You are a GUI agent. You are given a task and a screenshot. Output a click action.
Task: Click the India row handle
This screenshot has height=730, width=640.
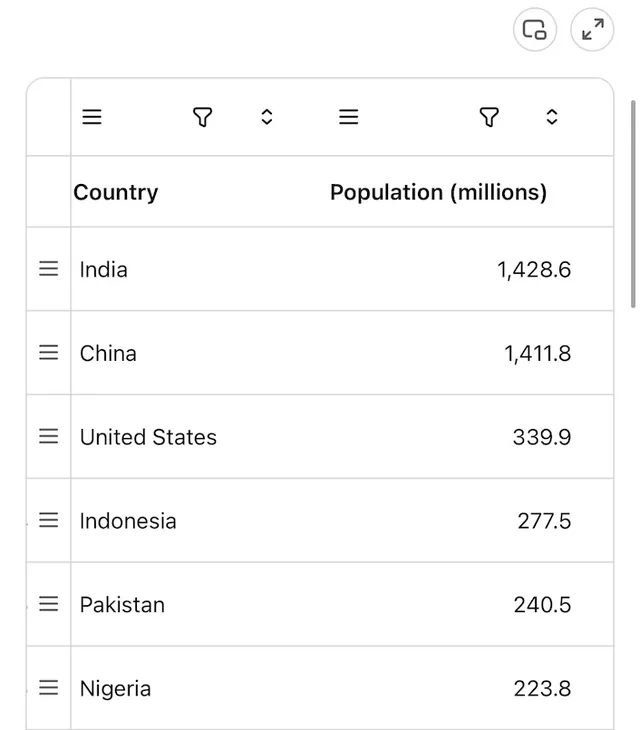click(x=48, y=269)
